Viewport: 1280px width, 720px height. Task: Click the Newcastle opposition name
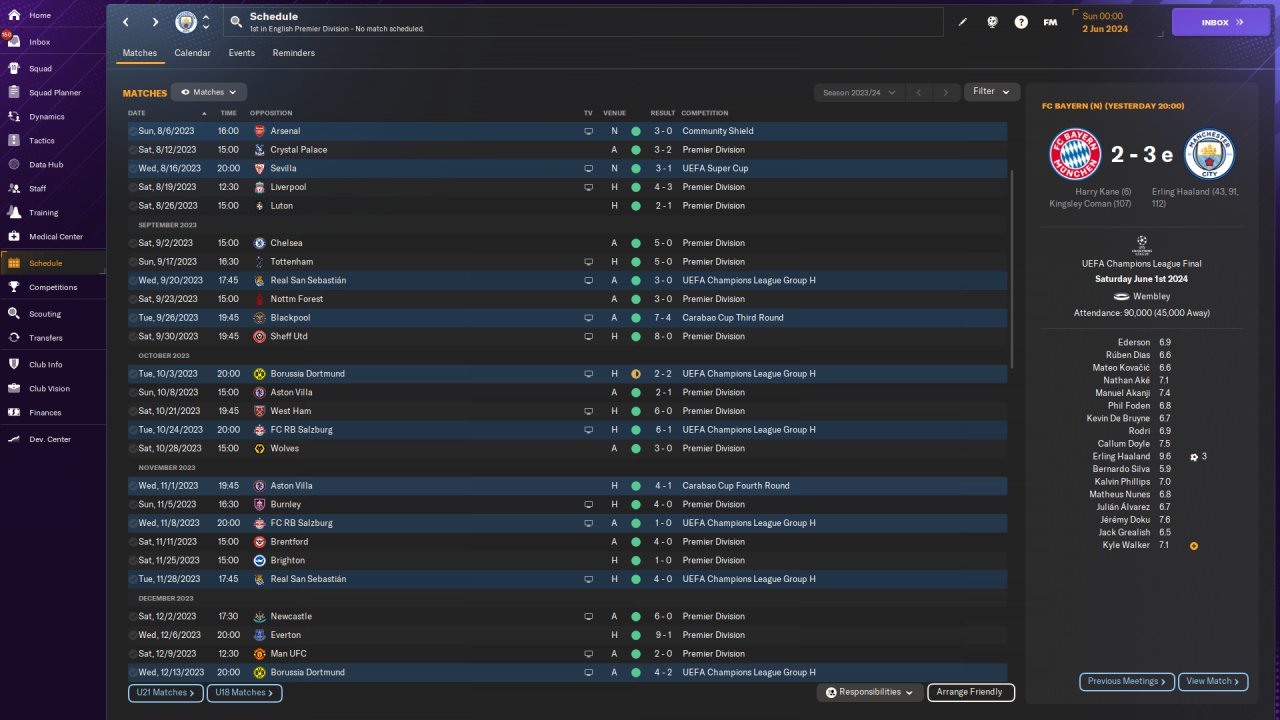click(x=291, y=616)
